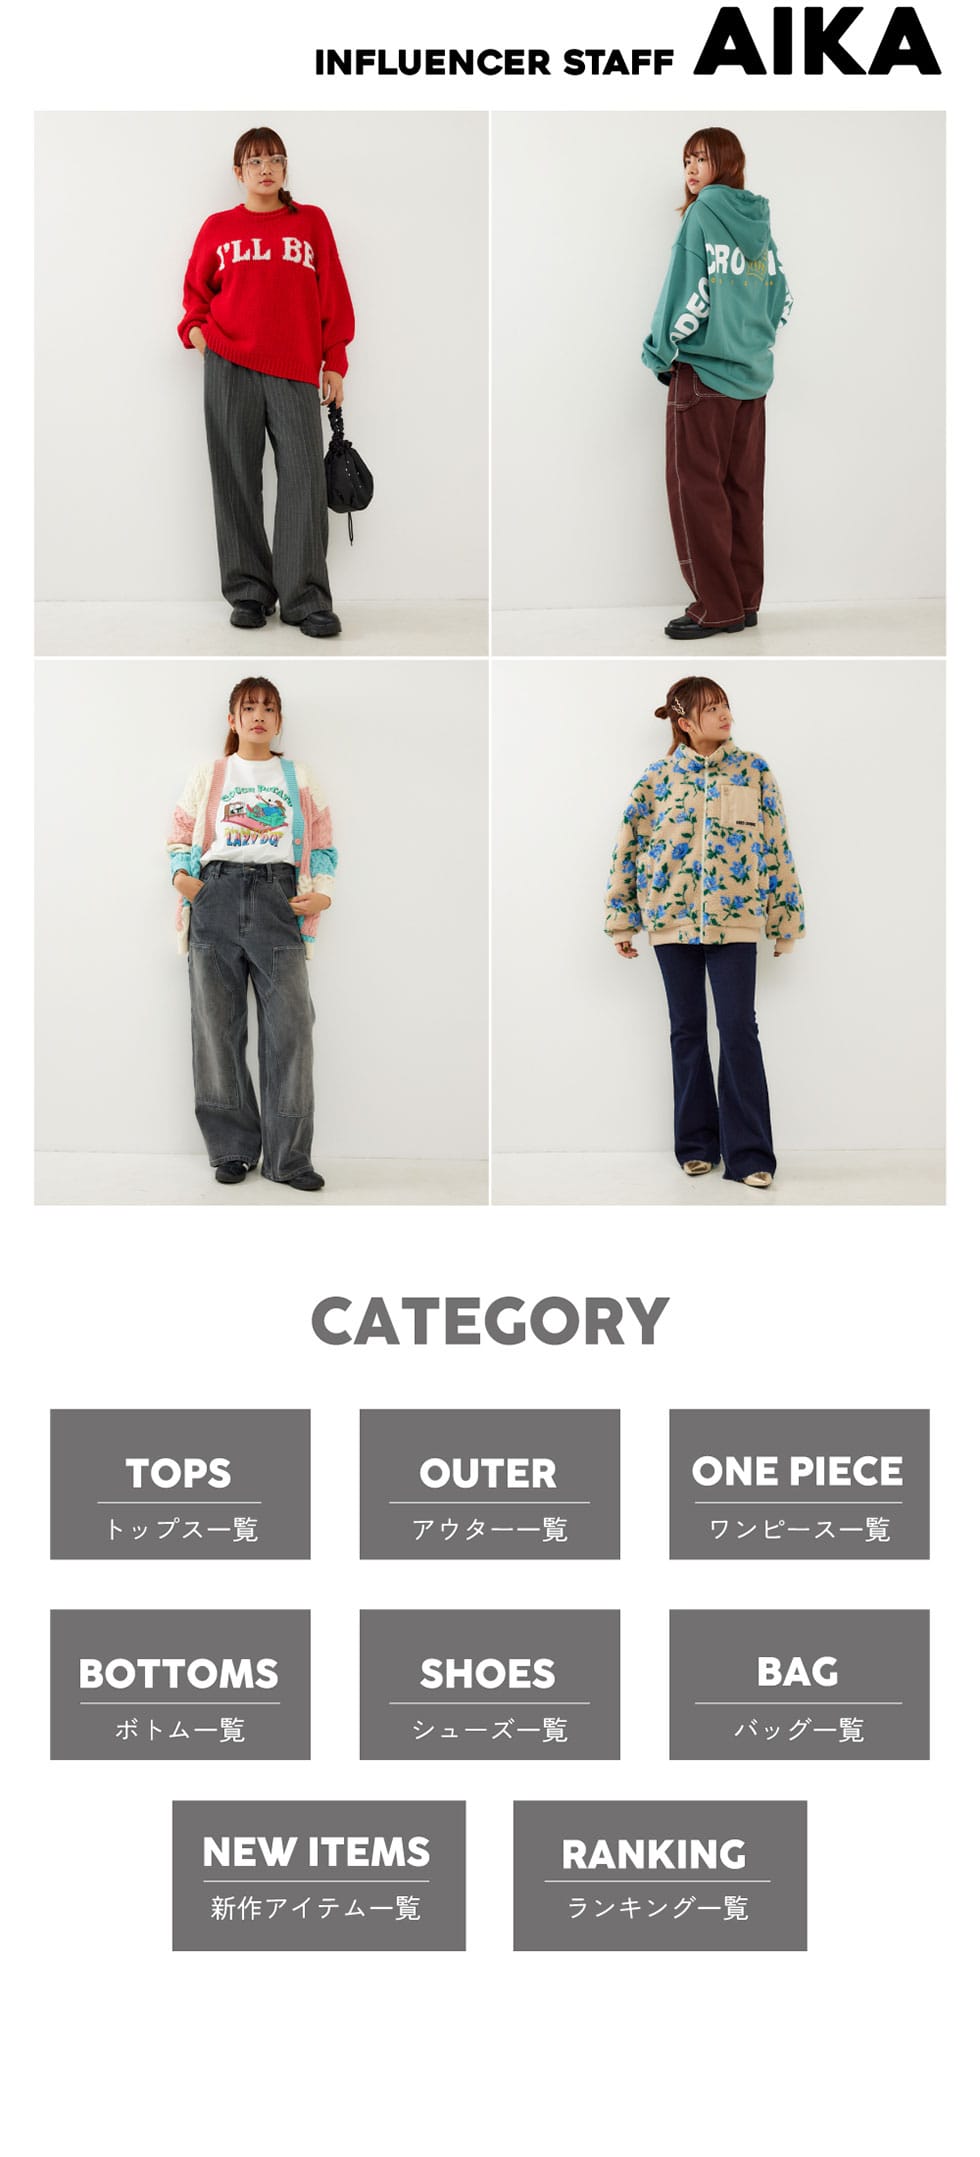
Task: Click the gray pinstripe wide pants
Action: coord(268,485)
